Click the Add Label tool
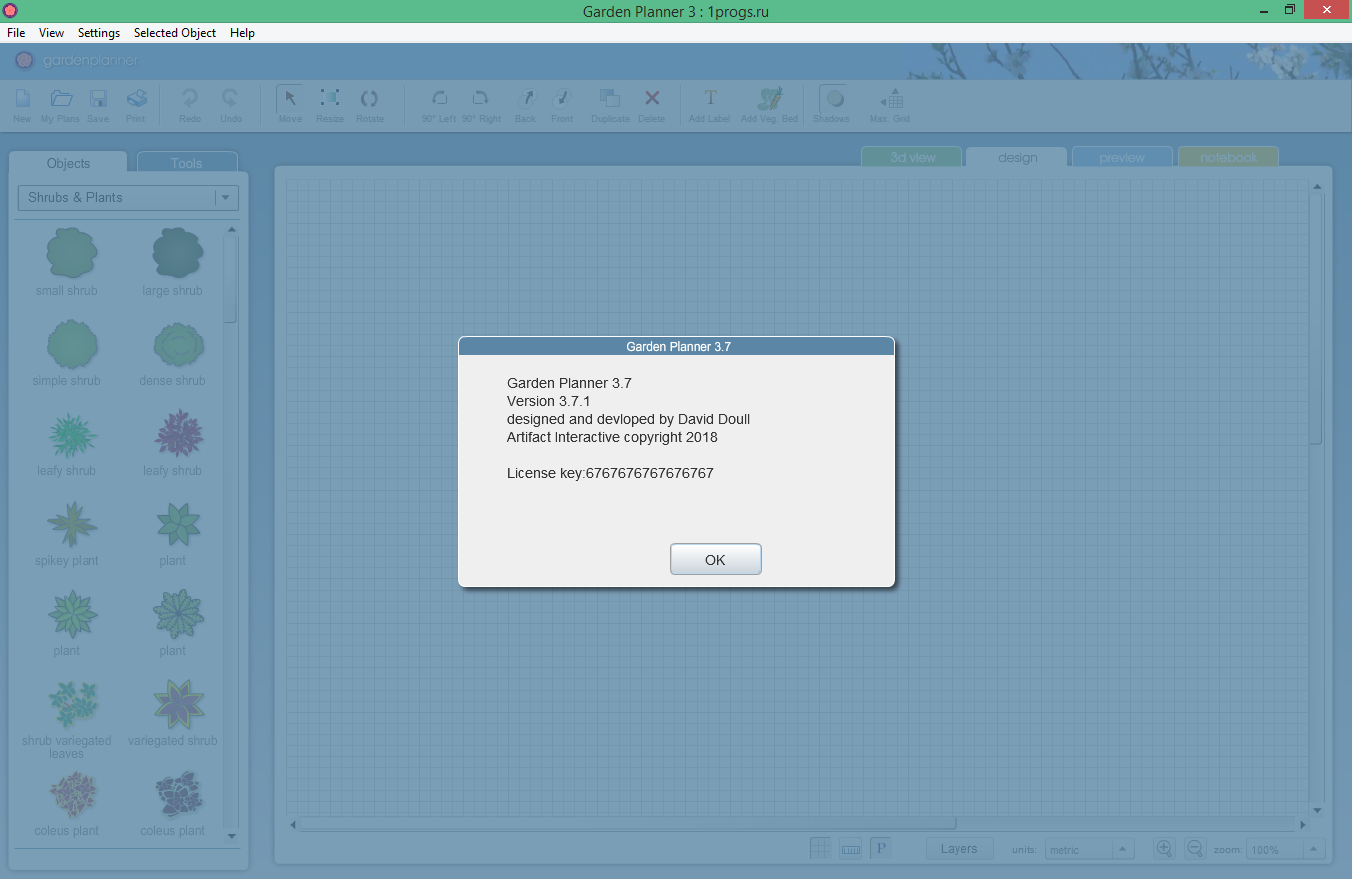Image resolution: width=1352 pixels, height=879 pixels. [x=710, y=99]
